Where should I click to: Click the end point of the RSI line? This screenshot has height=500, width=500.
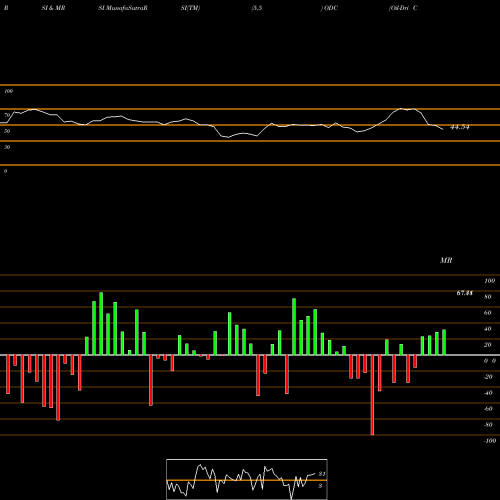click(x=443, y=129)
